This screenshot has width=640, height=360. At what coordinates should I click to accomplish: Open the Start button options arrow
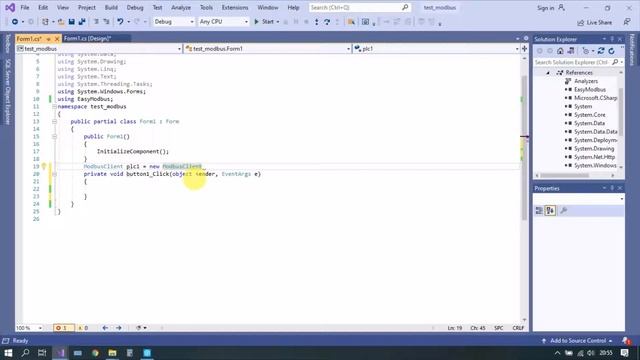[x=278, y=22]
